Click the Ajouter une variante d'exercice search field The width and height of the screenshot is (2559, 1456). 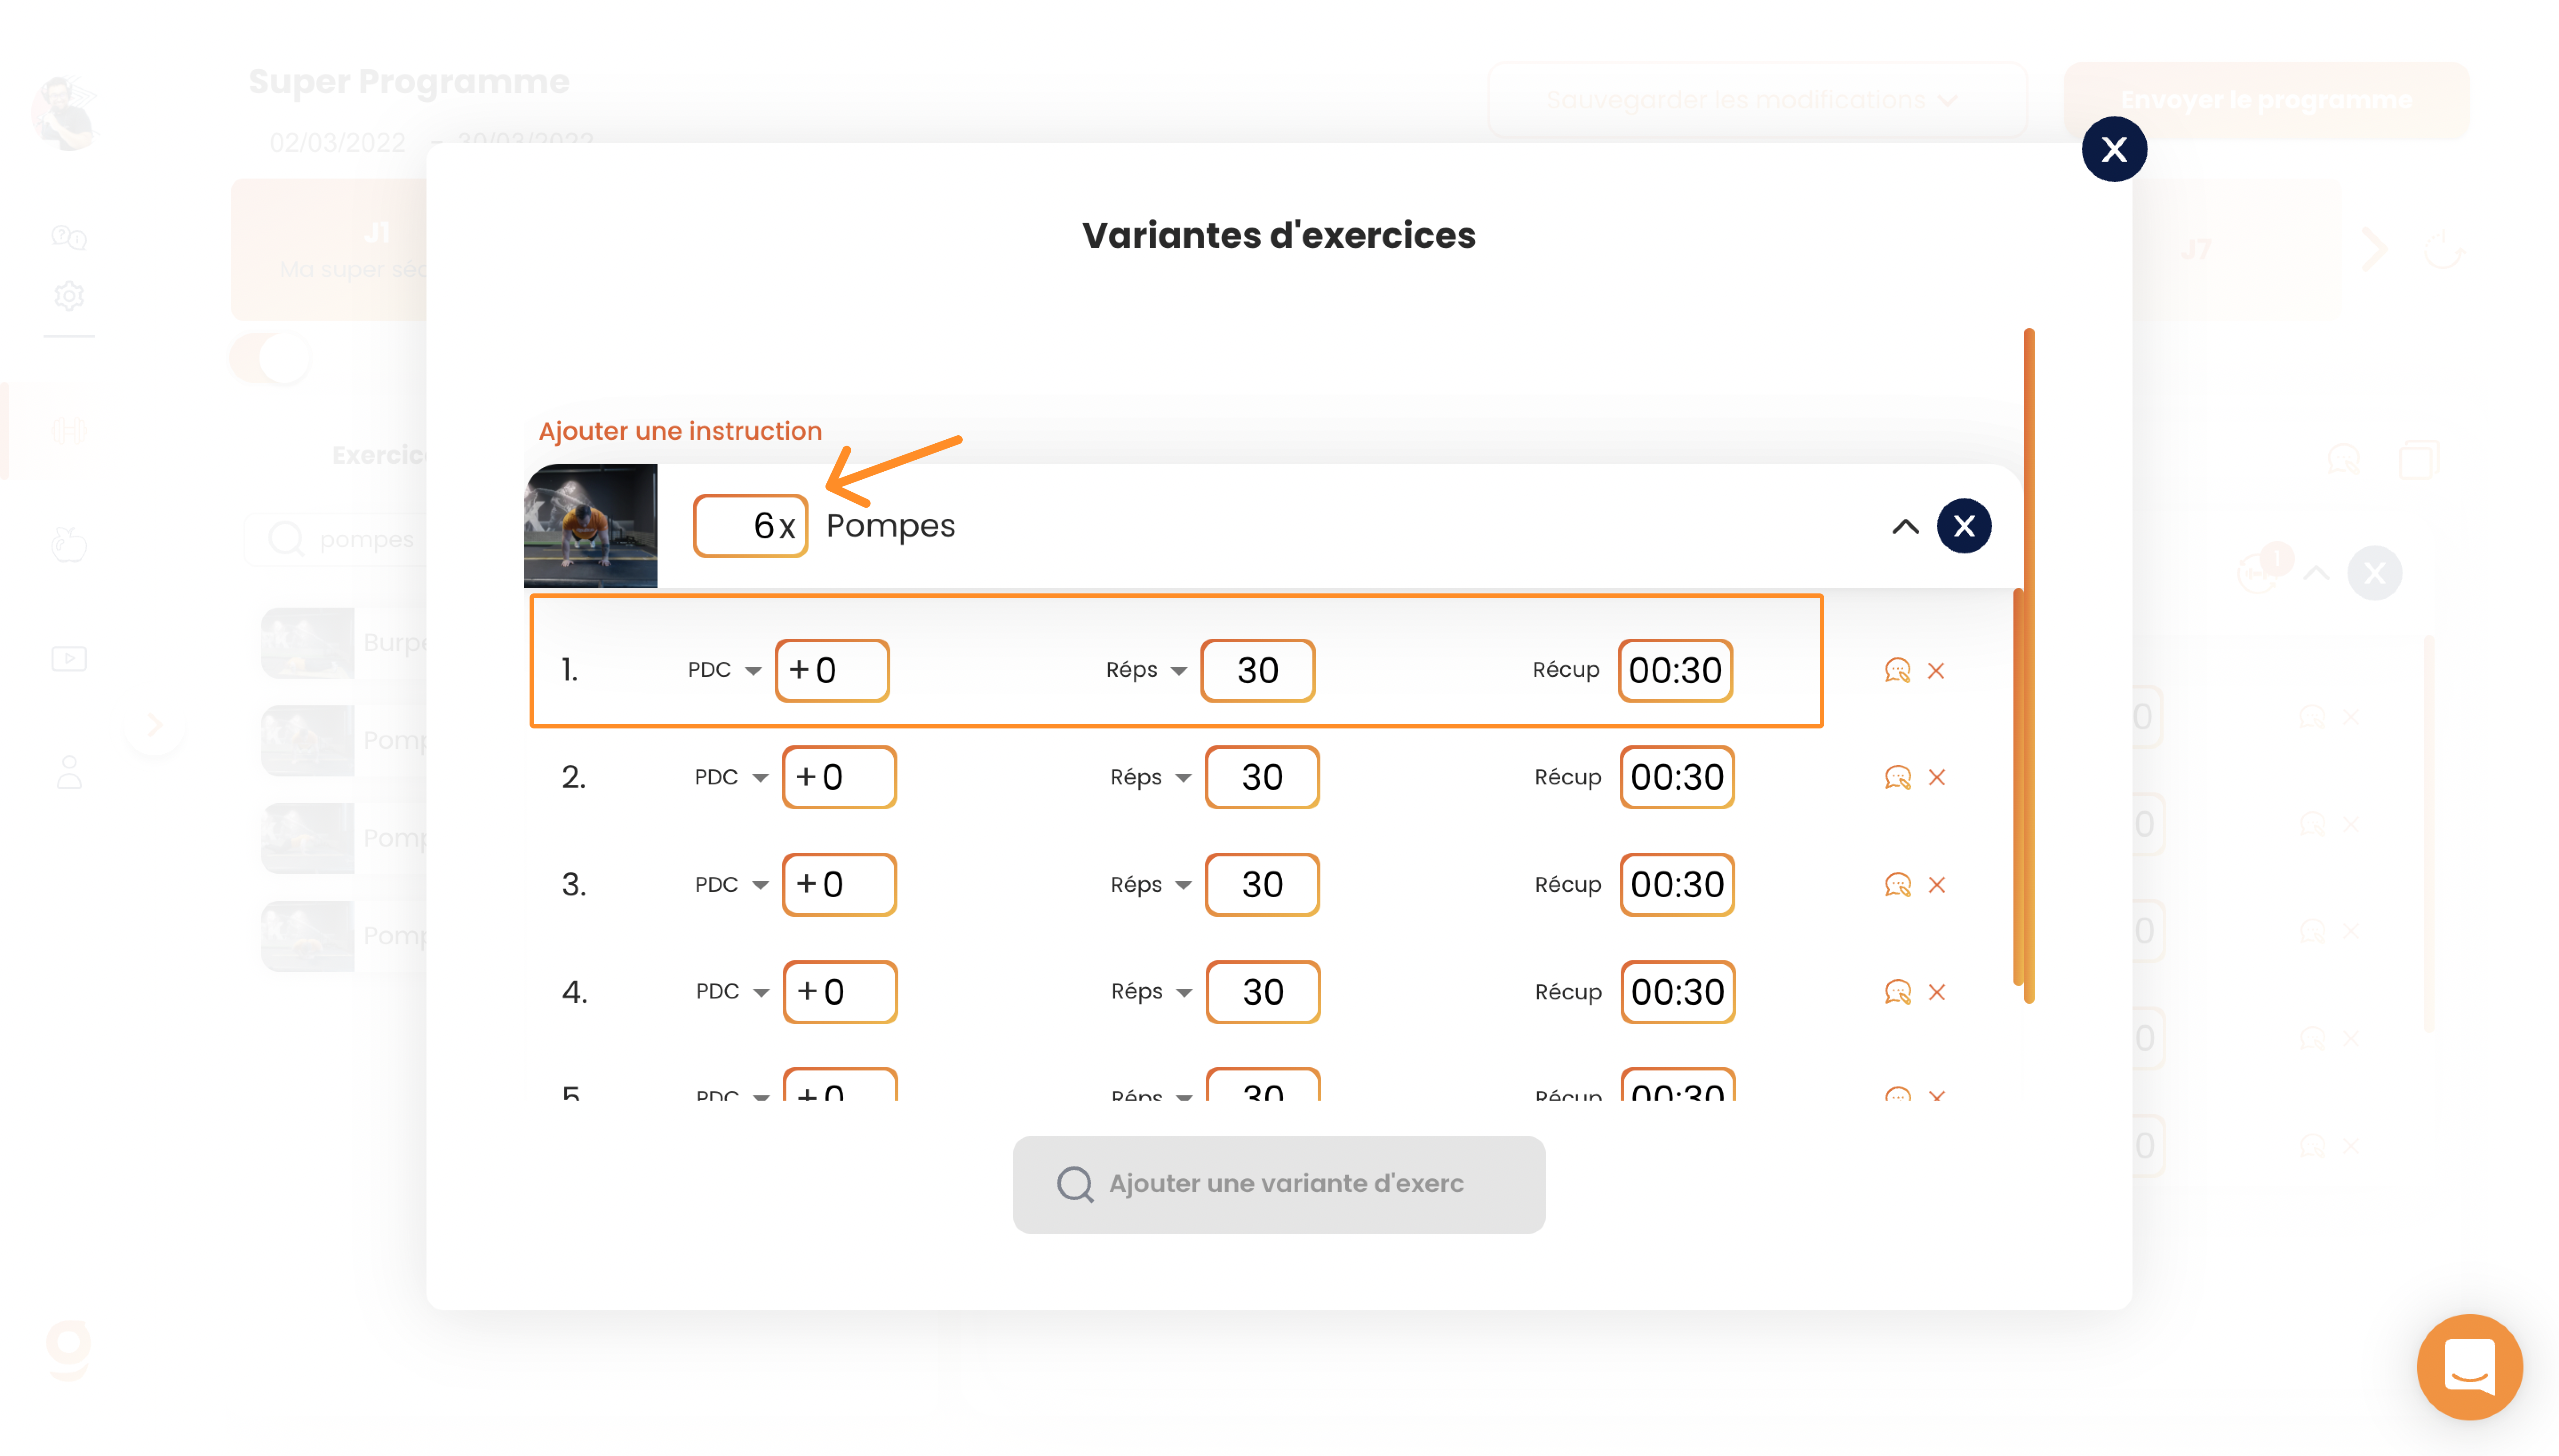click(1279, 1184)
